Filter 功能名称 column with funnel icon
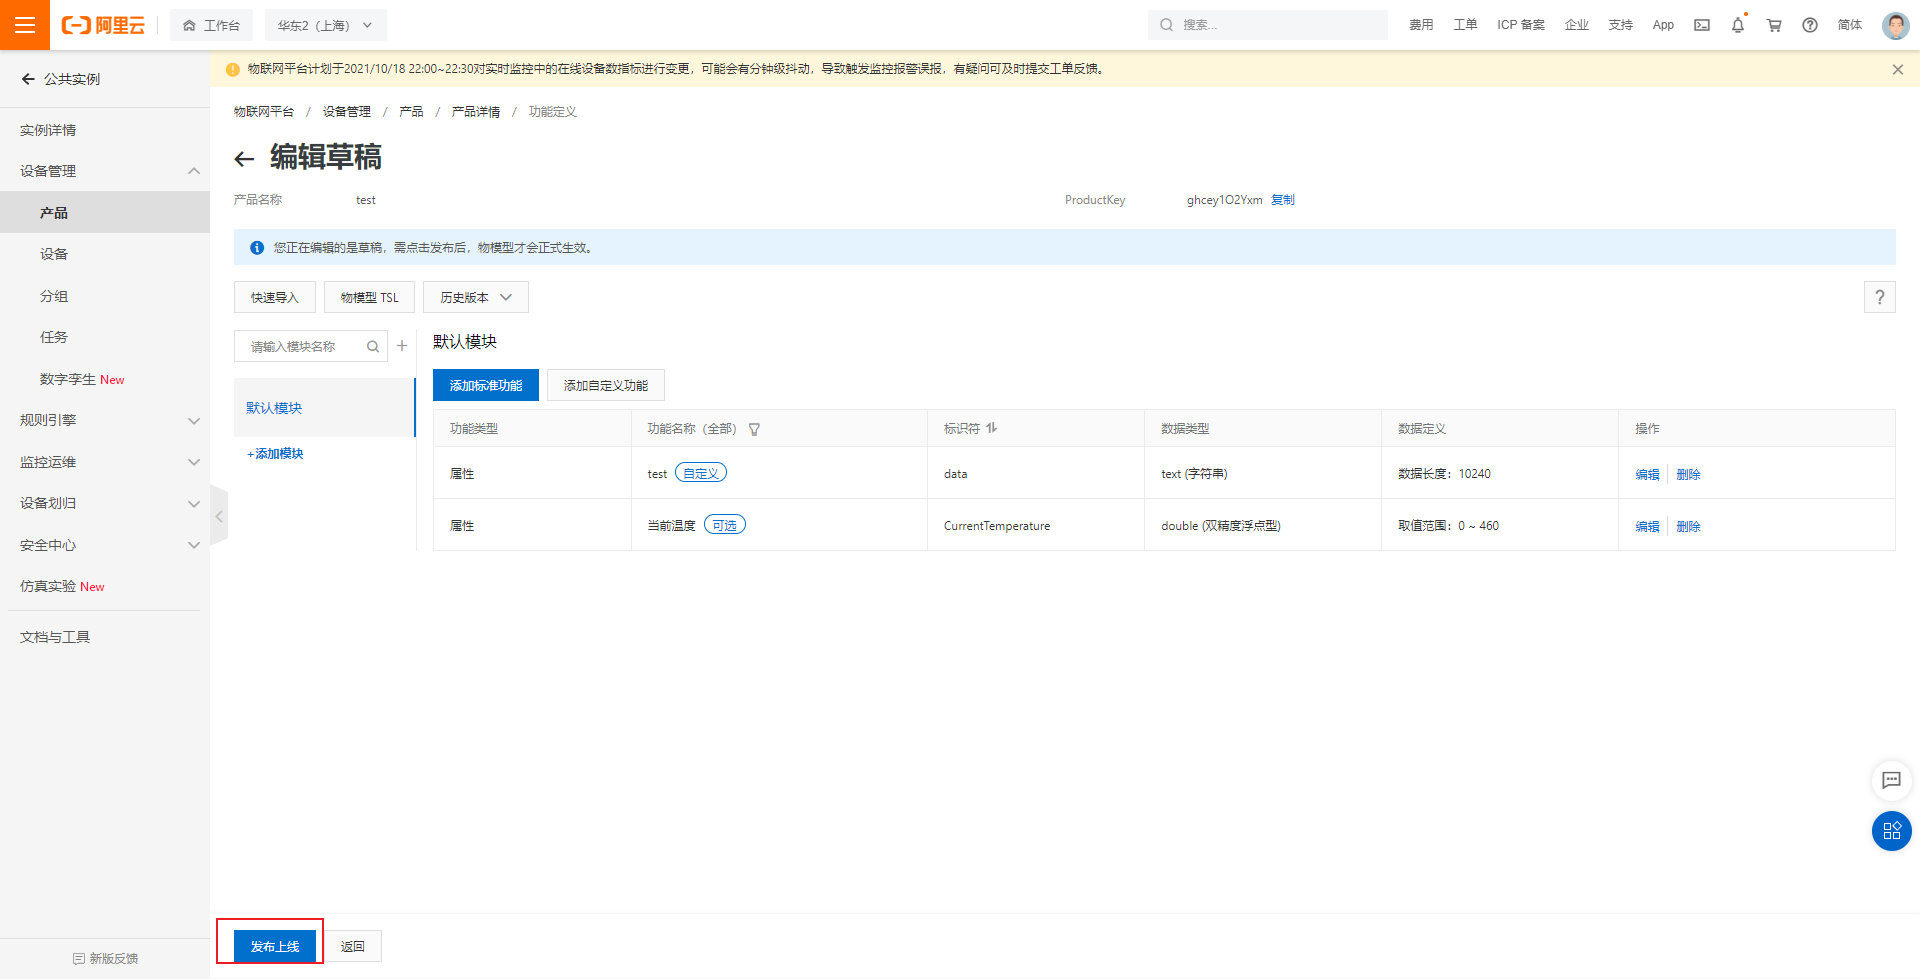 (x=754, y=429)
